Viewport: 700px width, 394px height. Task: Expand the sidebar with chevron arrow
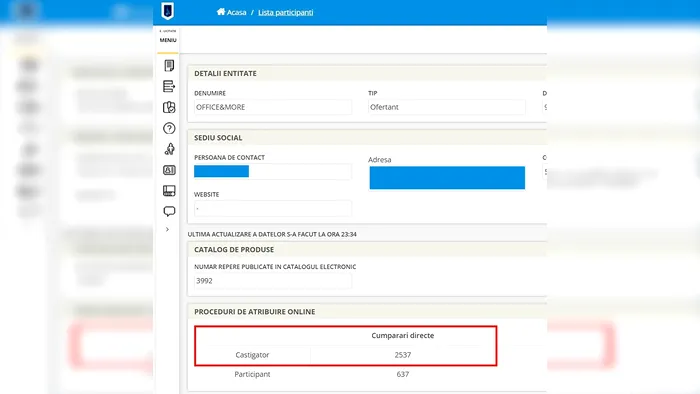[x=167, y=229]
